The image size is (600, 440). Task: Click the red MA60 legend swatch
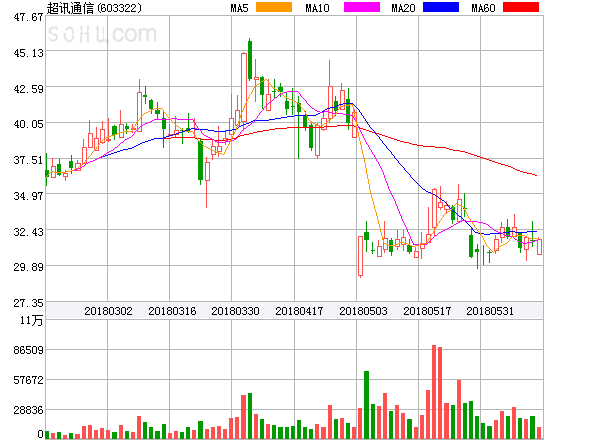coord(521,7)
